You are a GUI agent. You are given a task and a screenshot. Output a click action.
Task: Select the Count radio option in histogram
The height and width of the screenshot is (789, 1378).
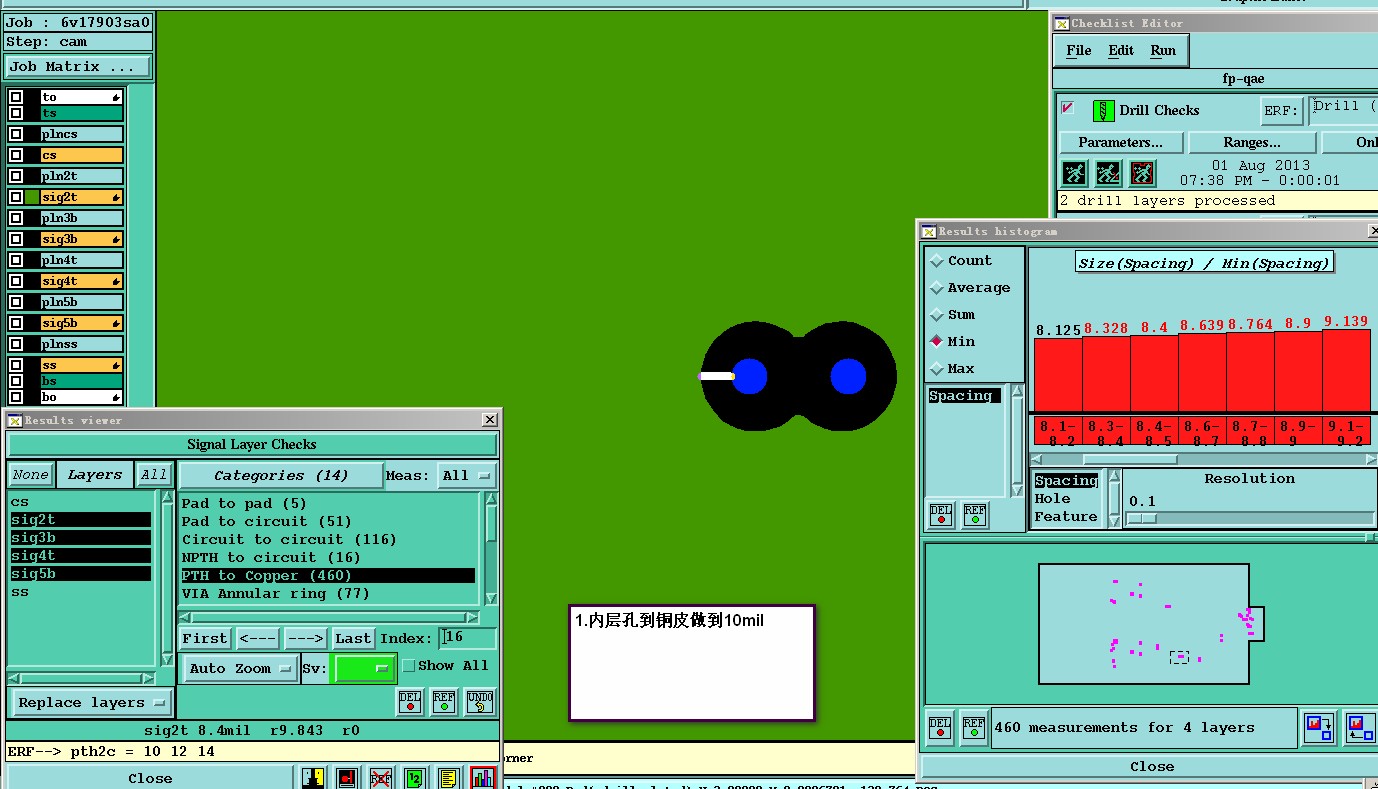(960, 261)
